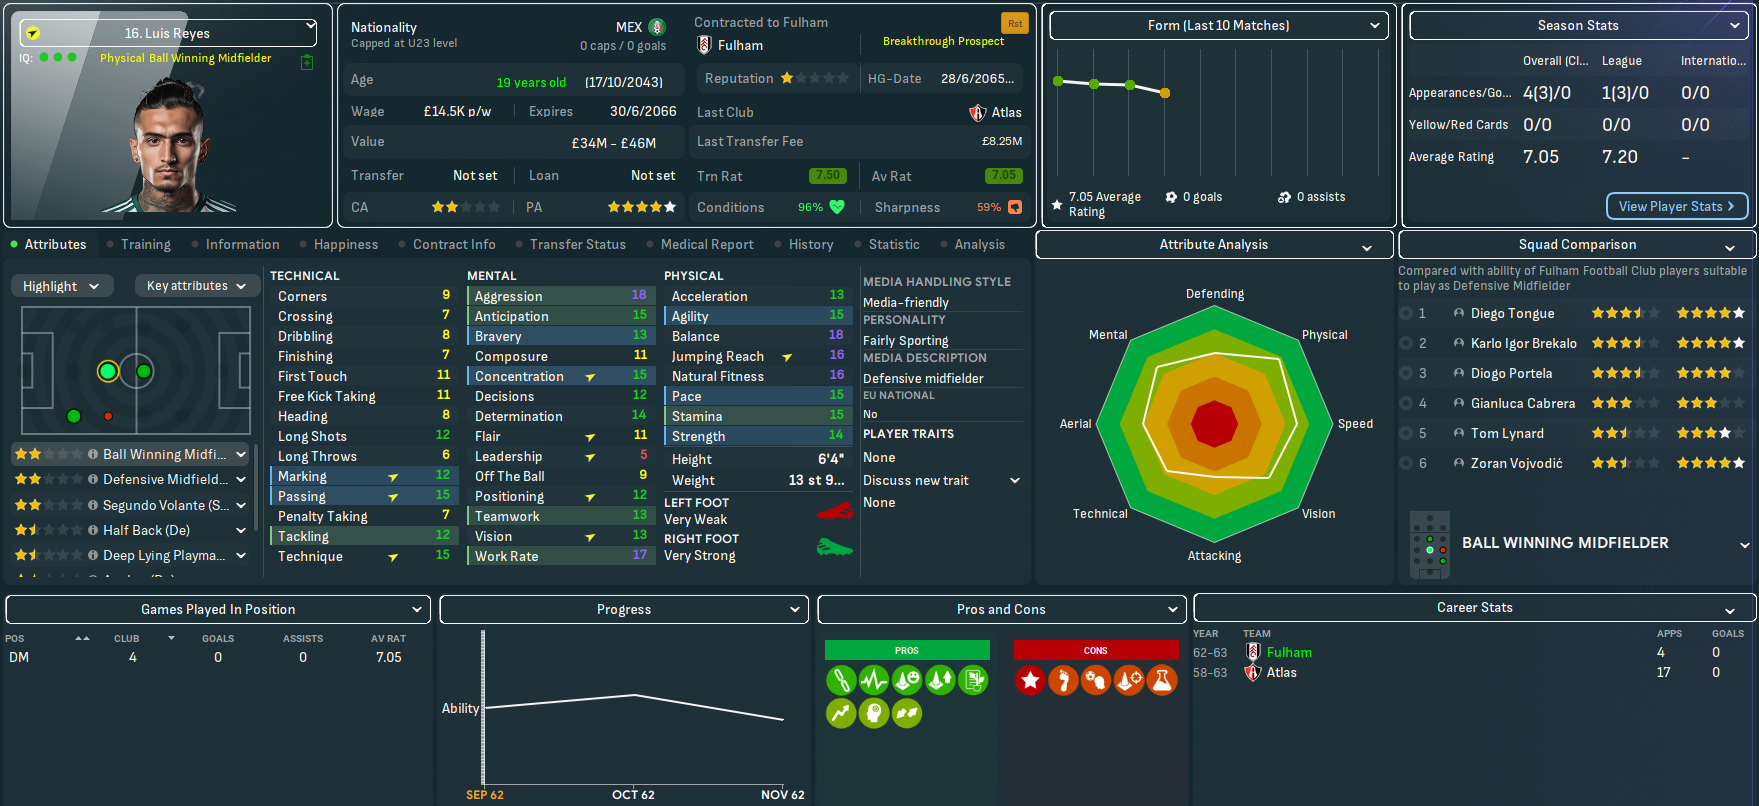This screenshot has height=806, width=1759.
Task: Click the rising trend arrow icon in Pros
Action: (841, 713)
